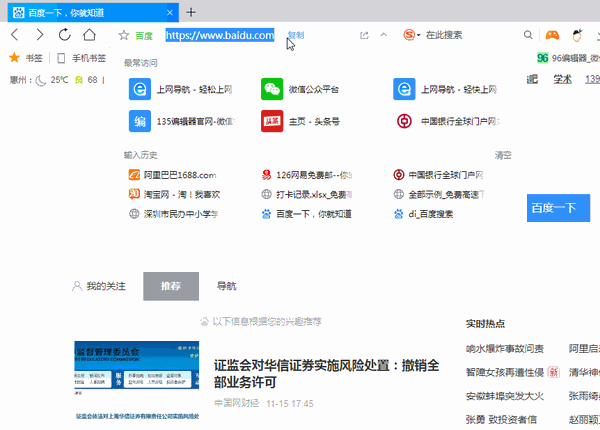
Task: Select 百度一下，你就知道 history entry
Action: click(x=307, y=214)
